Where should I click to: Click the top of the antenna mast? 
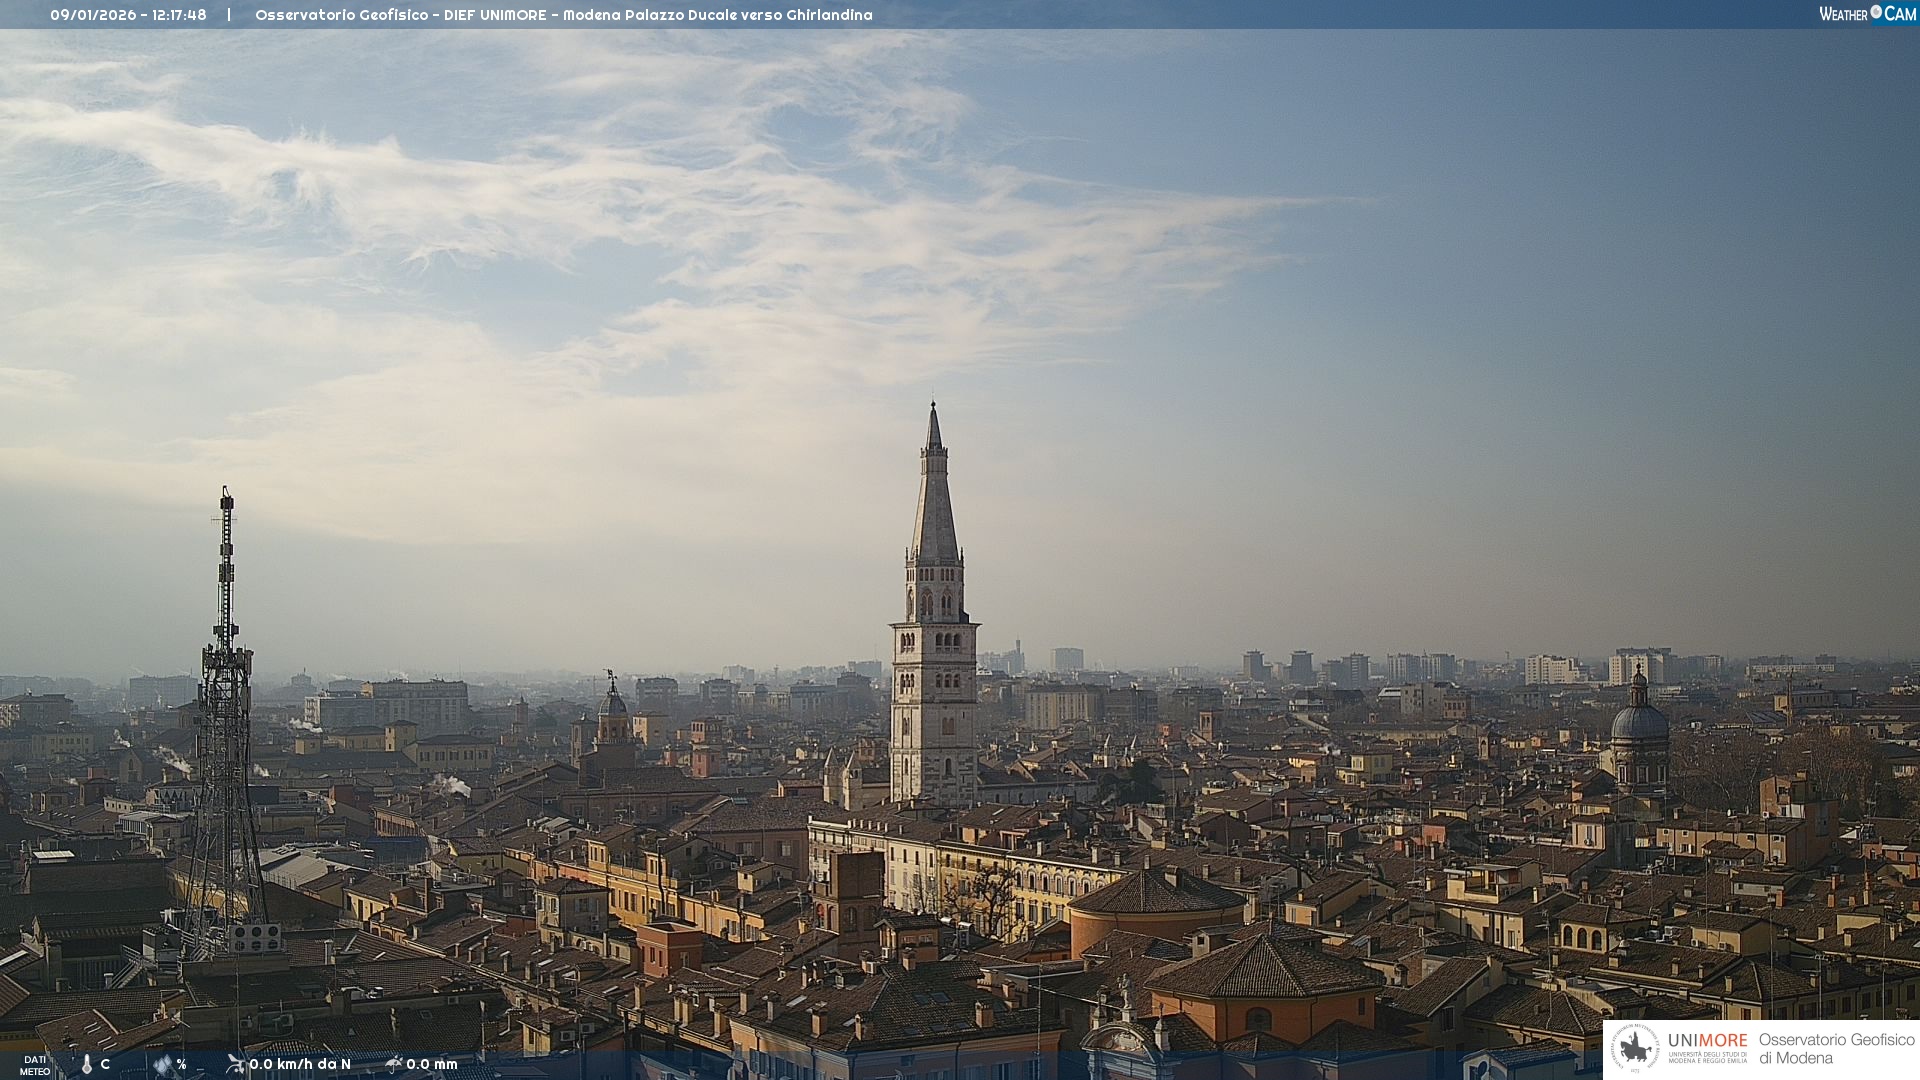coord(226,494)
